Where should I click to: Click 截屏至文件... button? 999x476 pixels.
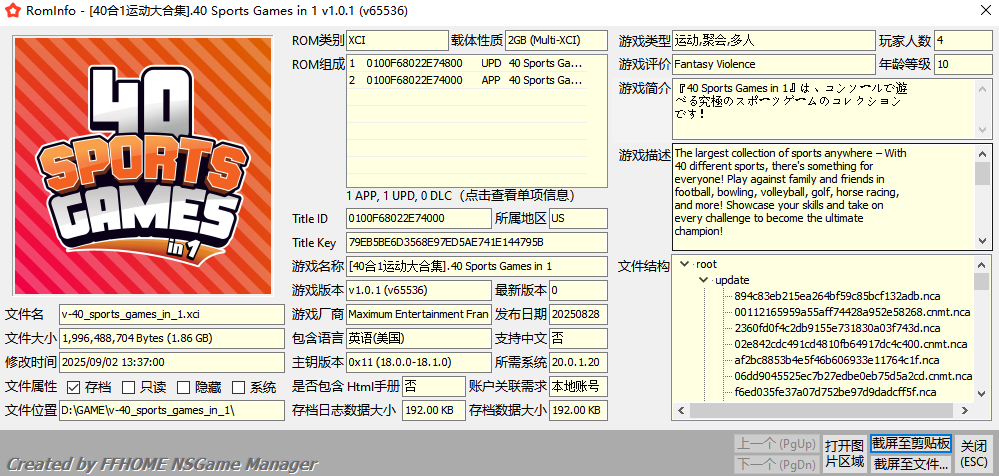(x=911, y=463)
